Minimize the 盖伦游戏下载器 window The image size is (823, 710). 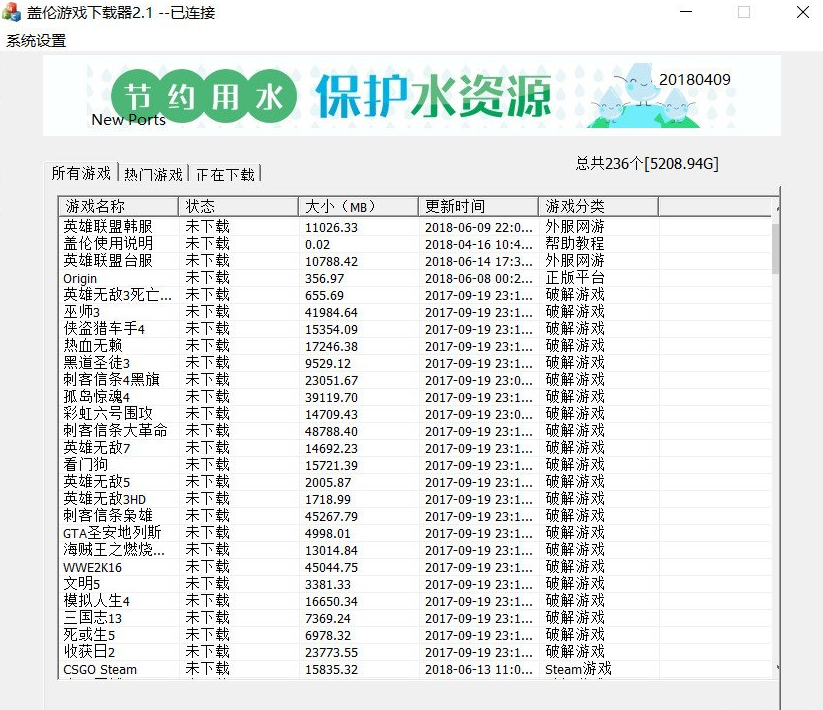[686, 12]
